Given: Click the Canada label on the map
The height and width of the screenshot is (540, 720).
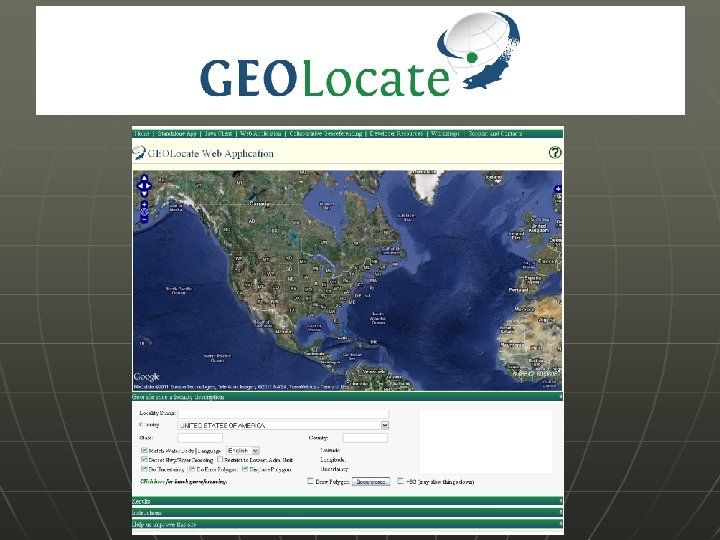Looking at the screenshot, I should 259,203.
